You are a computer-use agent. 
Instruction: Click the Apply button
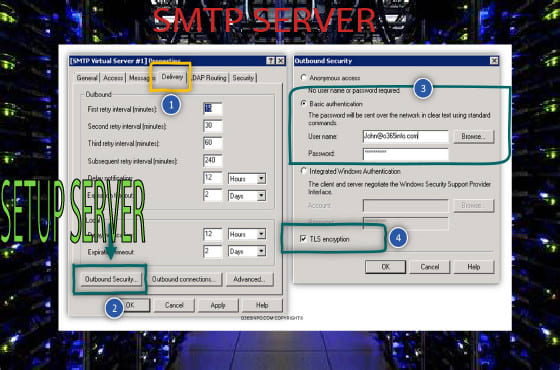[x=218, y=305]
